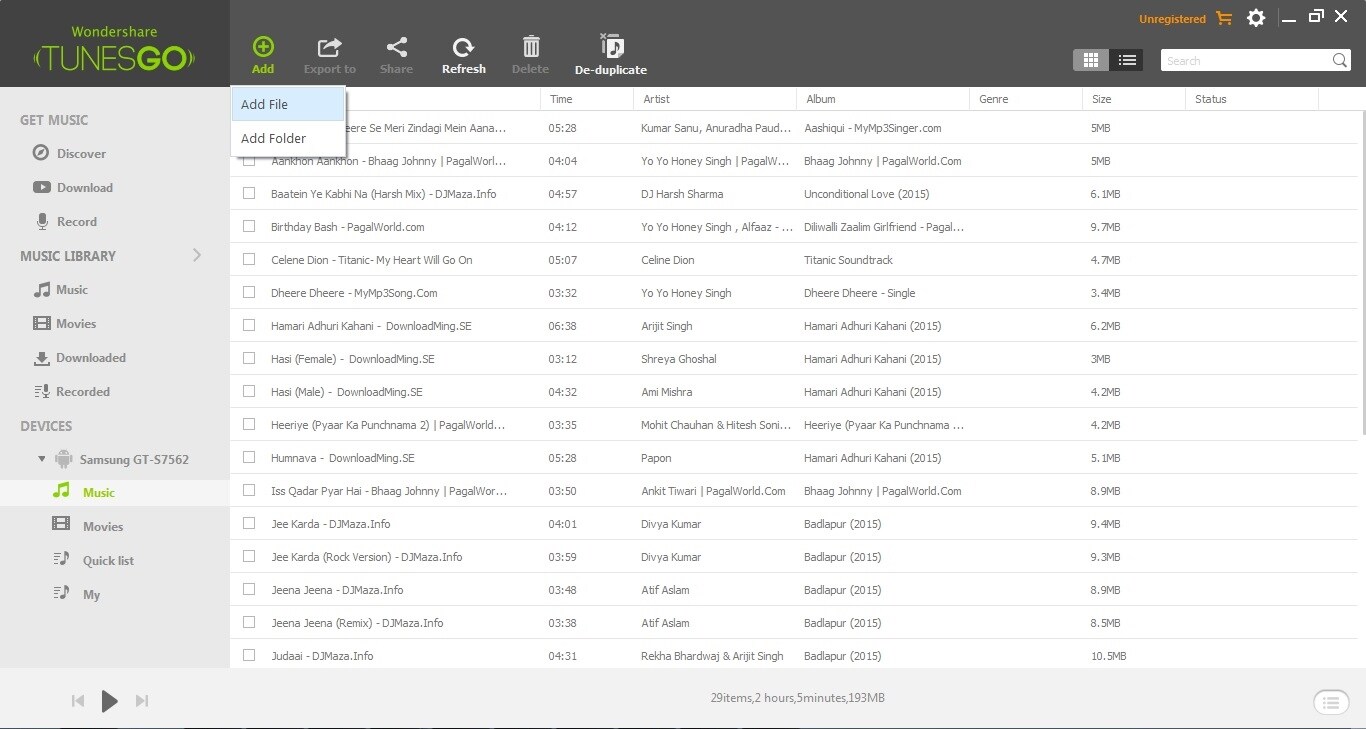Choose Add File from menu
The image size is (1366, 729).
288,104
